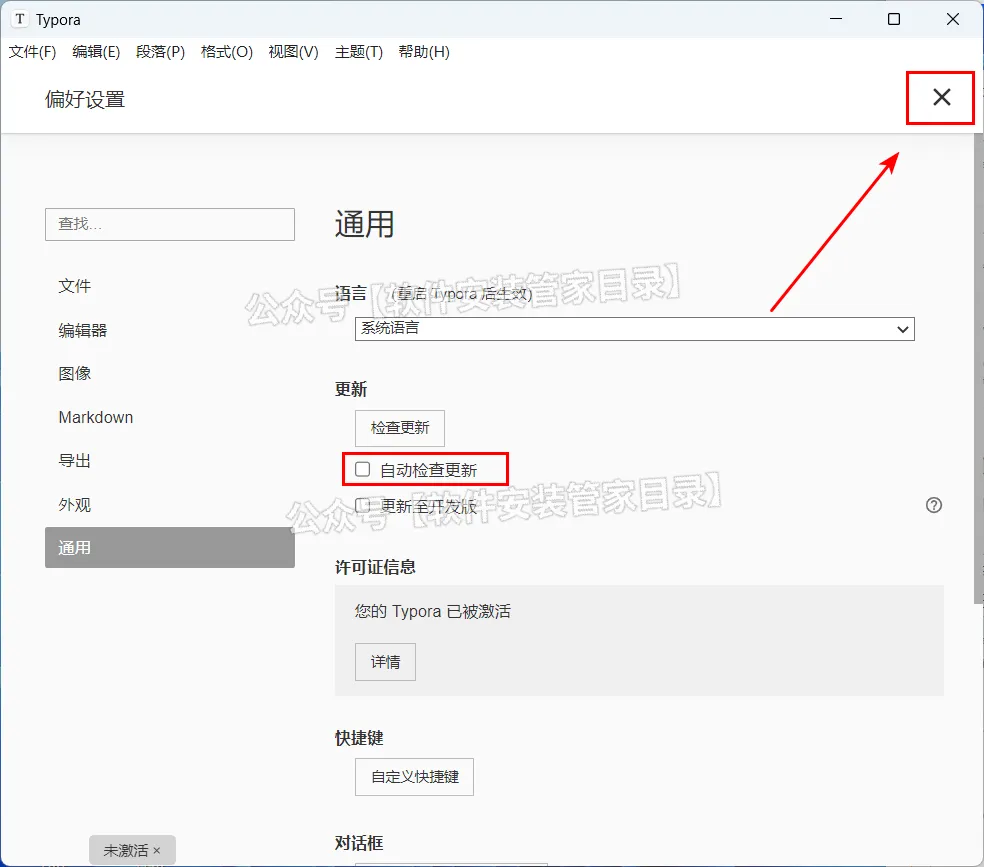Click the 自定义快捷键 button
The width and height of the screenshot is (984, 867).
(x=414, y=777)
